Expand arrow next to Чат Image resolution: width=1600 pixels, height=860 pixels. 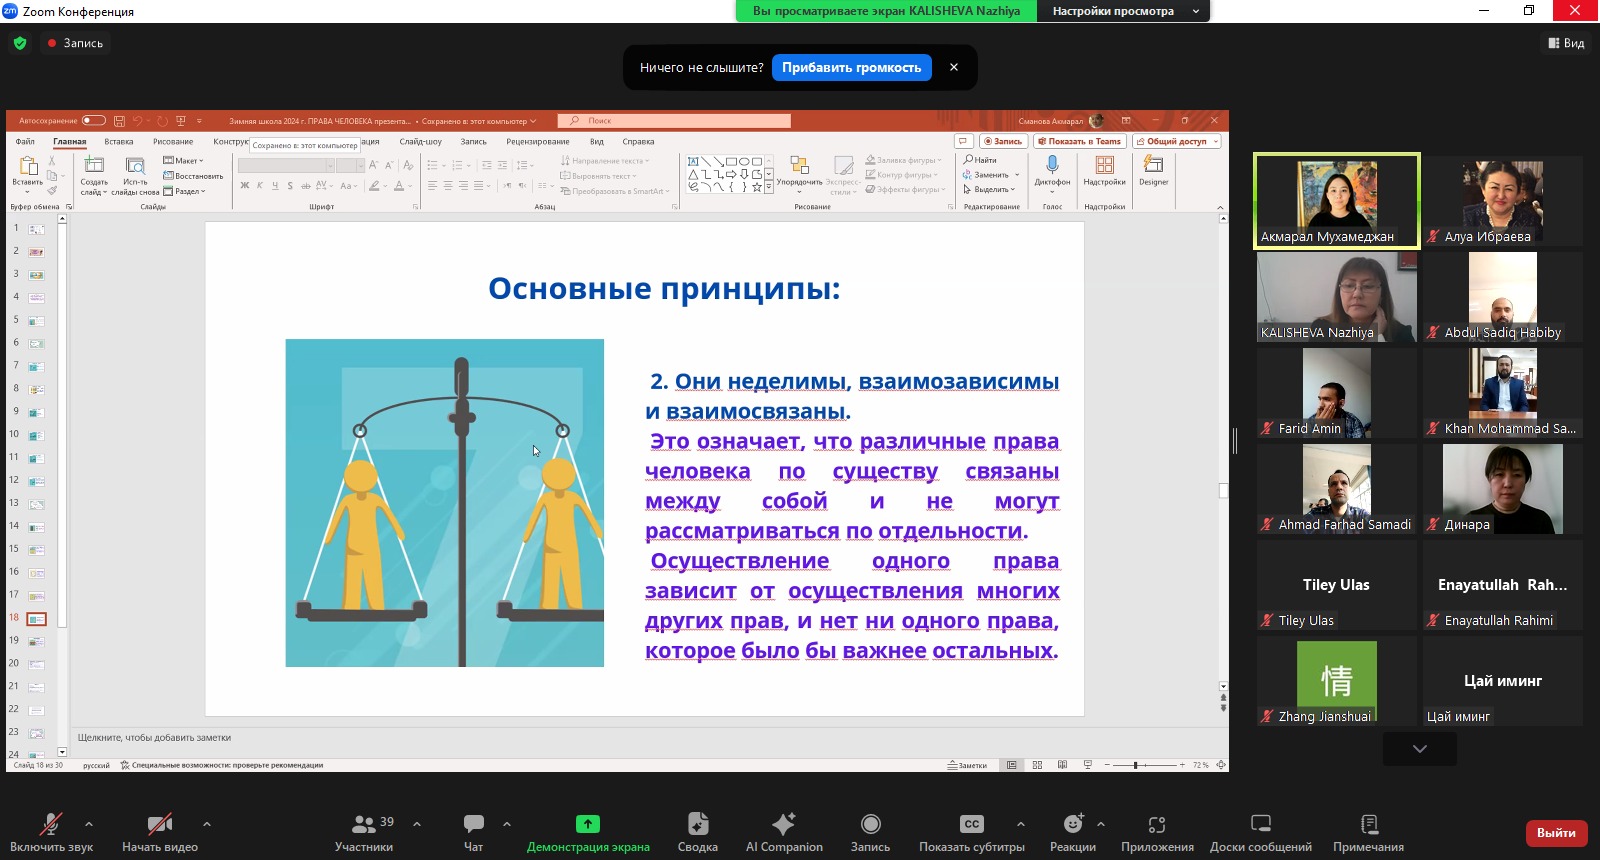(x=507, y=824)
